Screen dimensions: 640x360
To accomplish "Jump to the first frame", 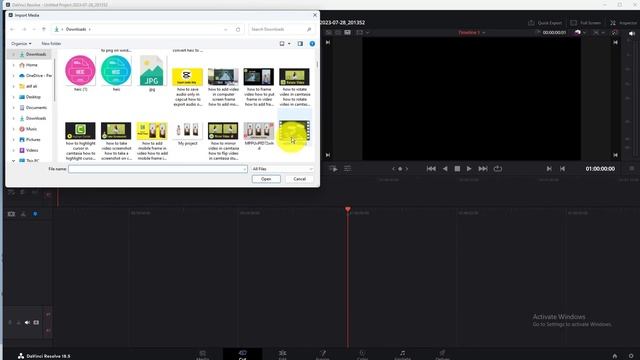I will click(x=431, y=169).
